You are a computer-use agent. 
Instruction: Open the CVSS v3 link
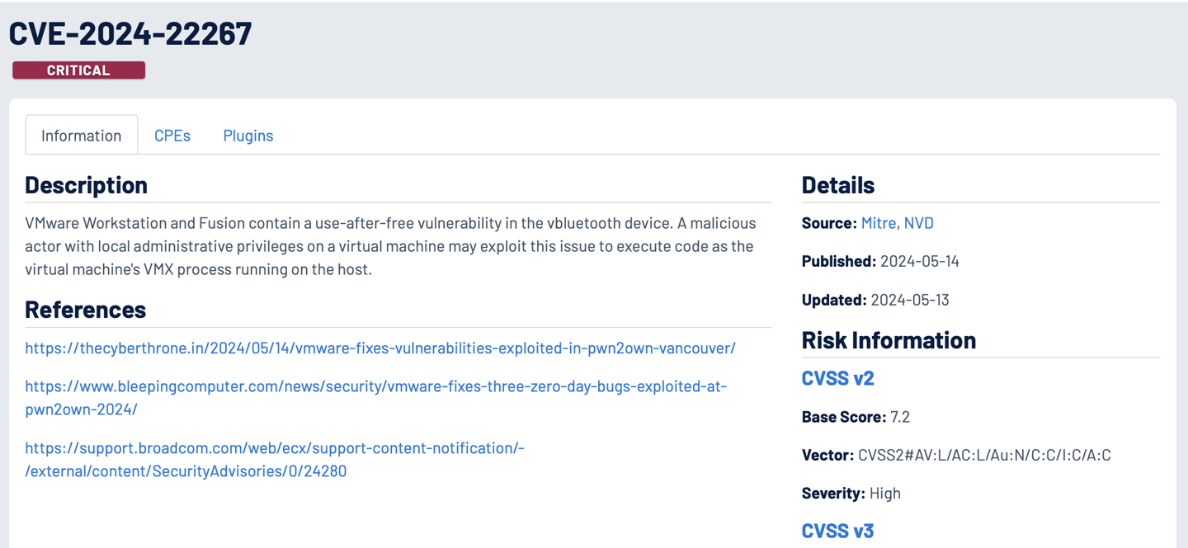838,531
